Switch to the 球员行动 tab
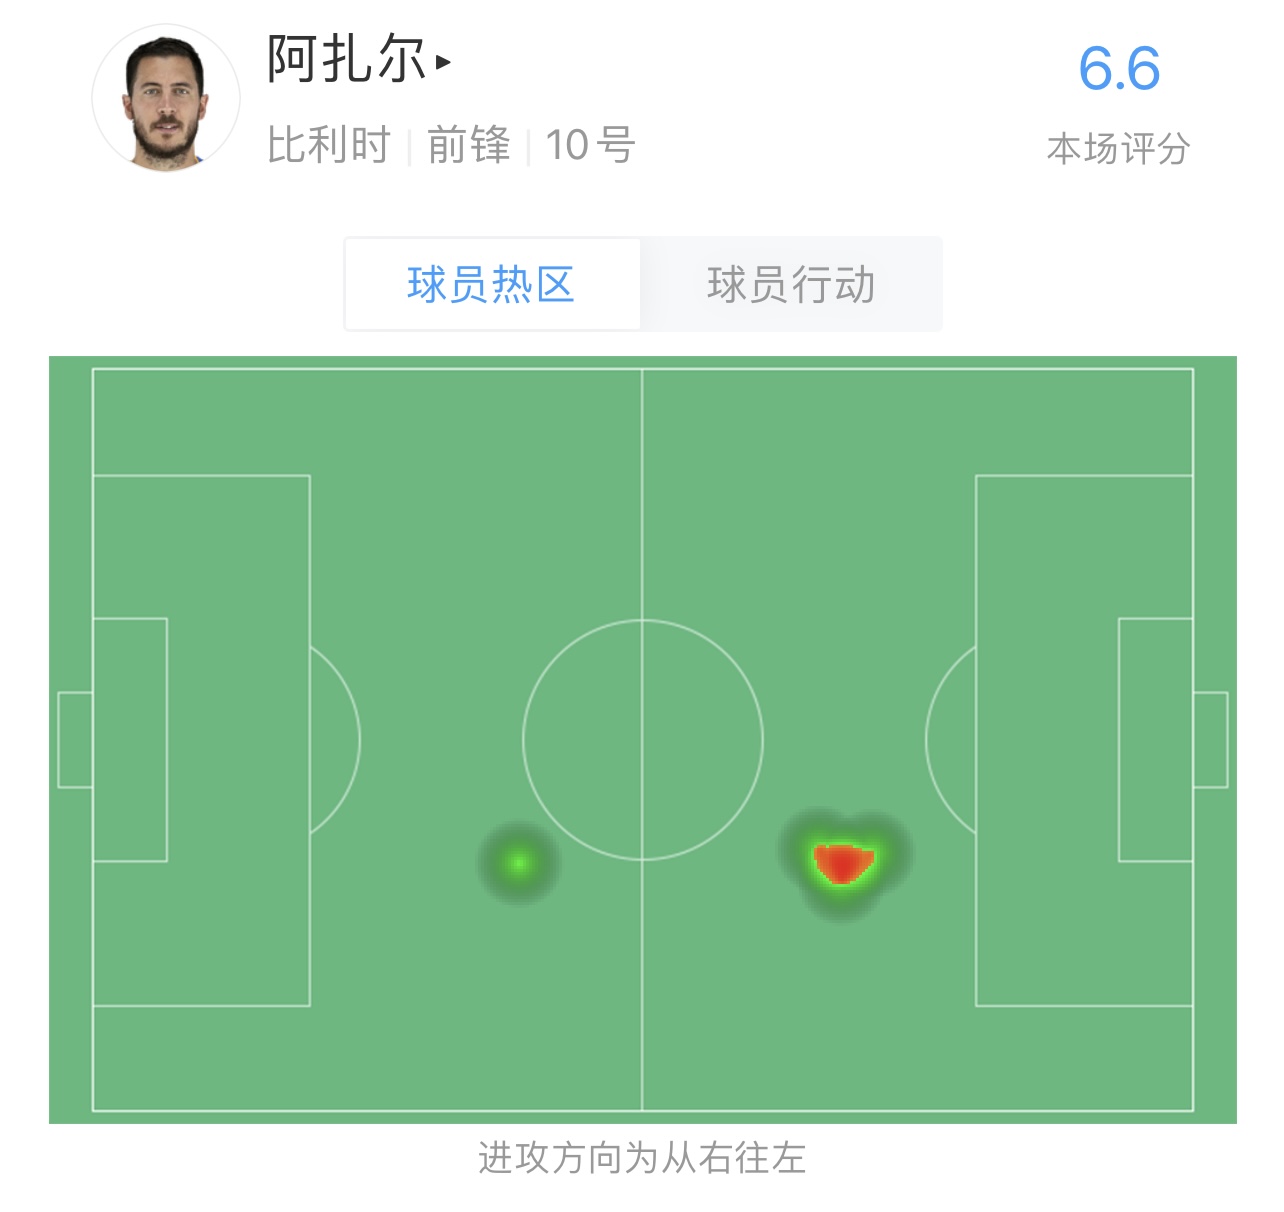 tap(791, 285)
